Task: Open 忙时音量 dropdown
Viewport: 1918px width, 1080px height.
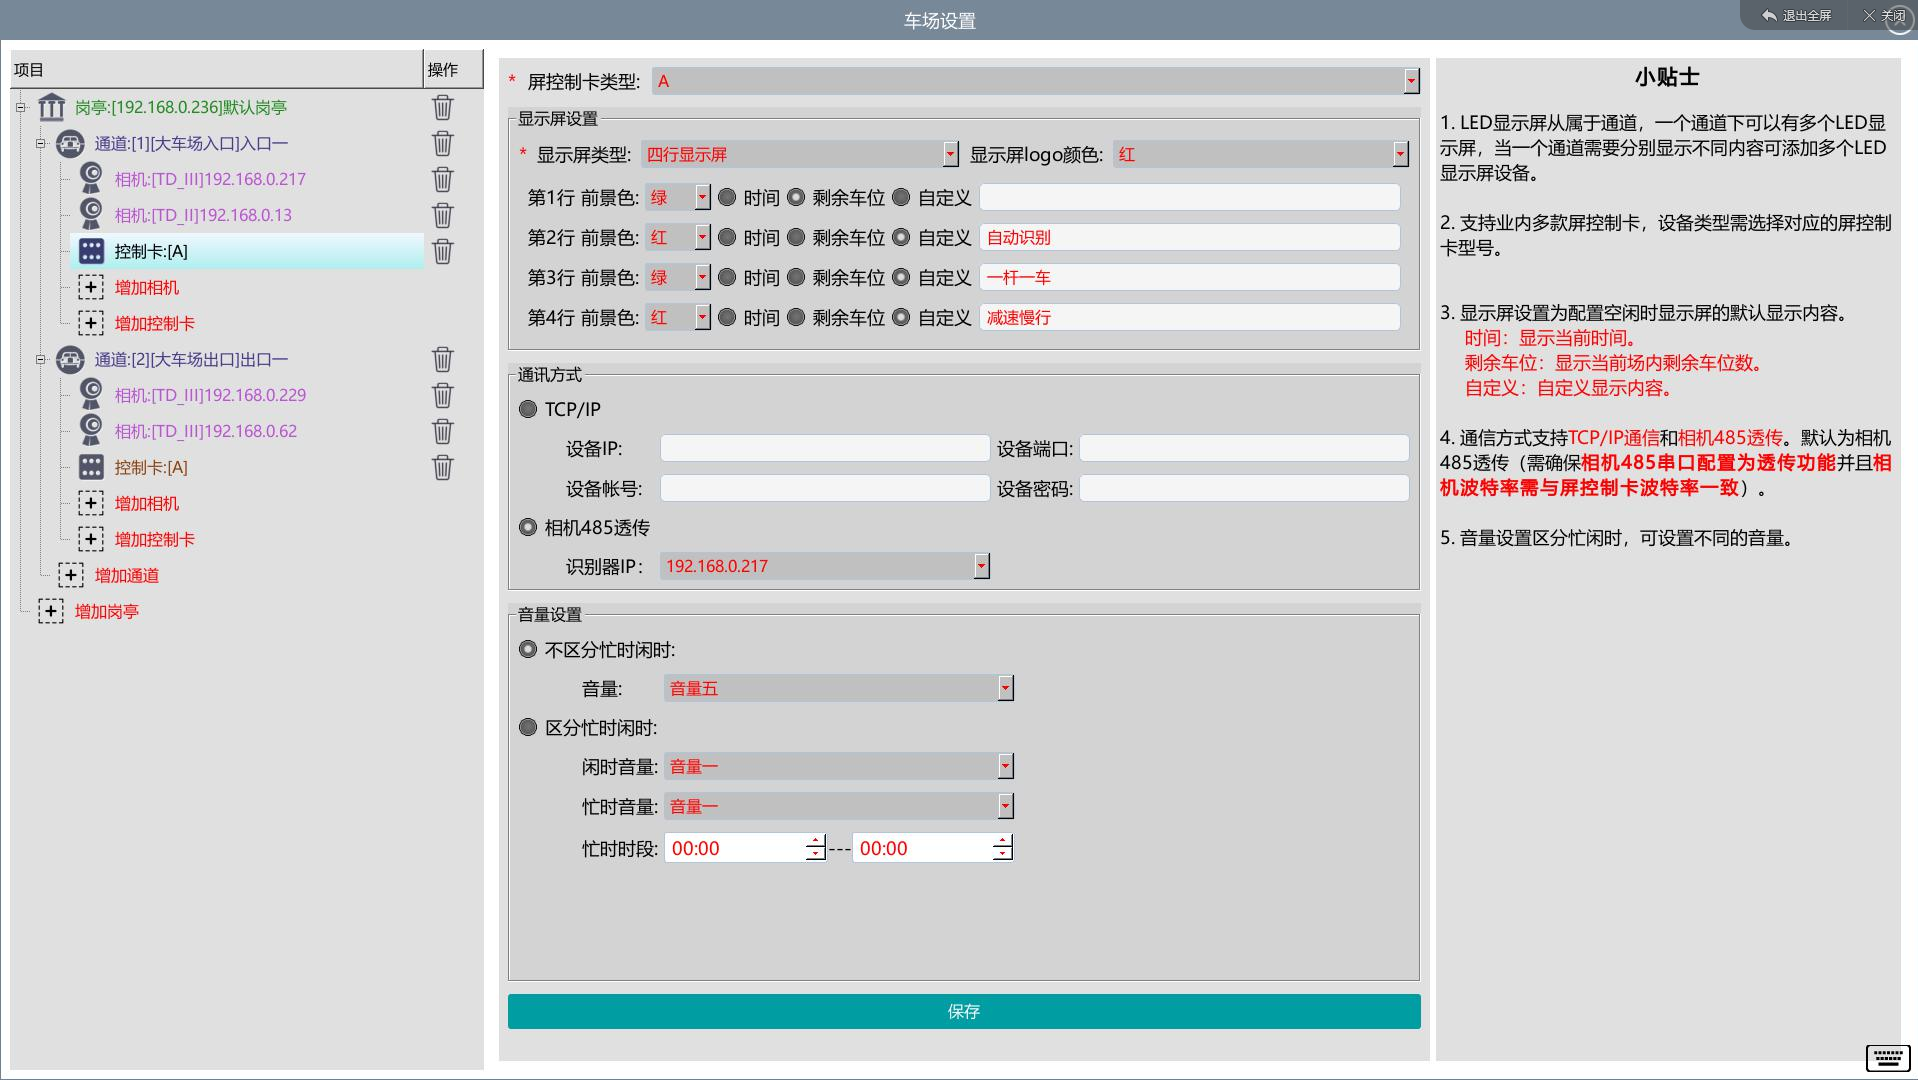Action: coord(839,806)
